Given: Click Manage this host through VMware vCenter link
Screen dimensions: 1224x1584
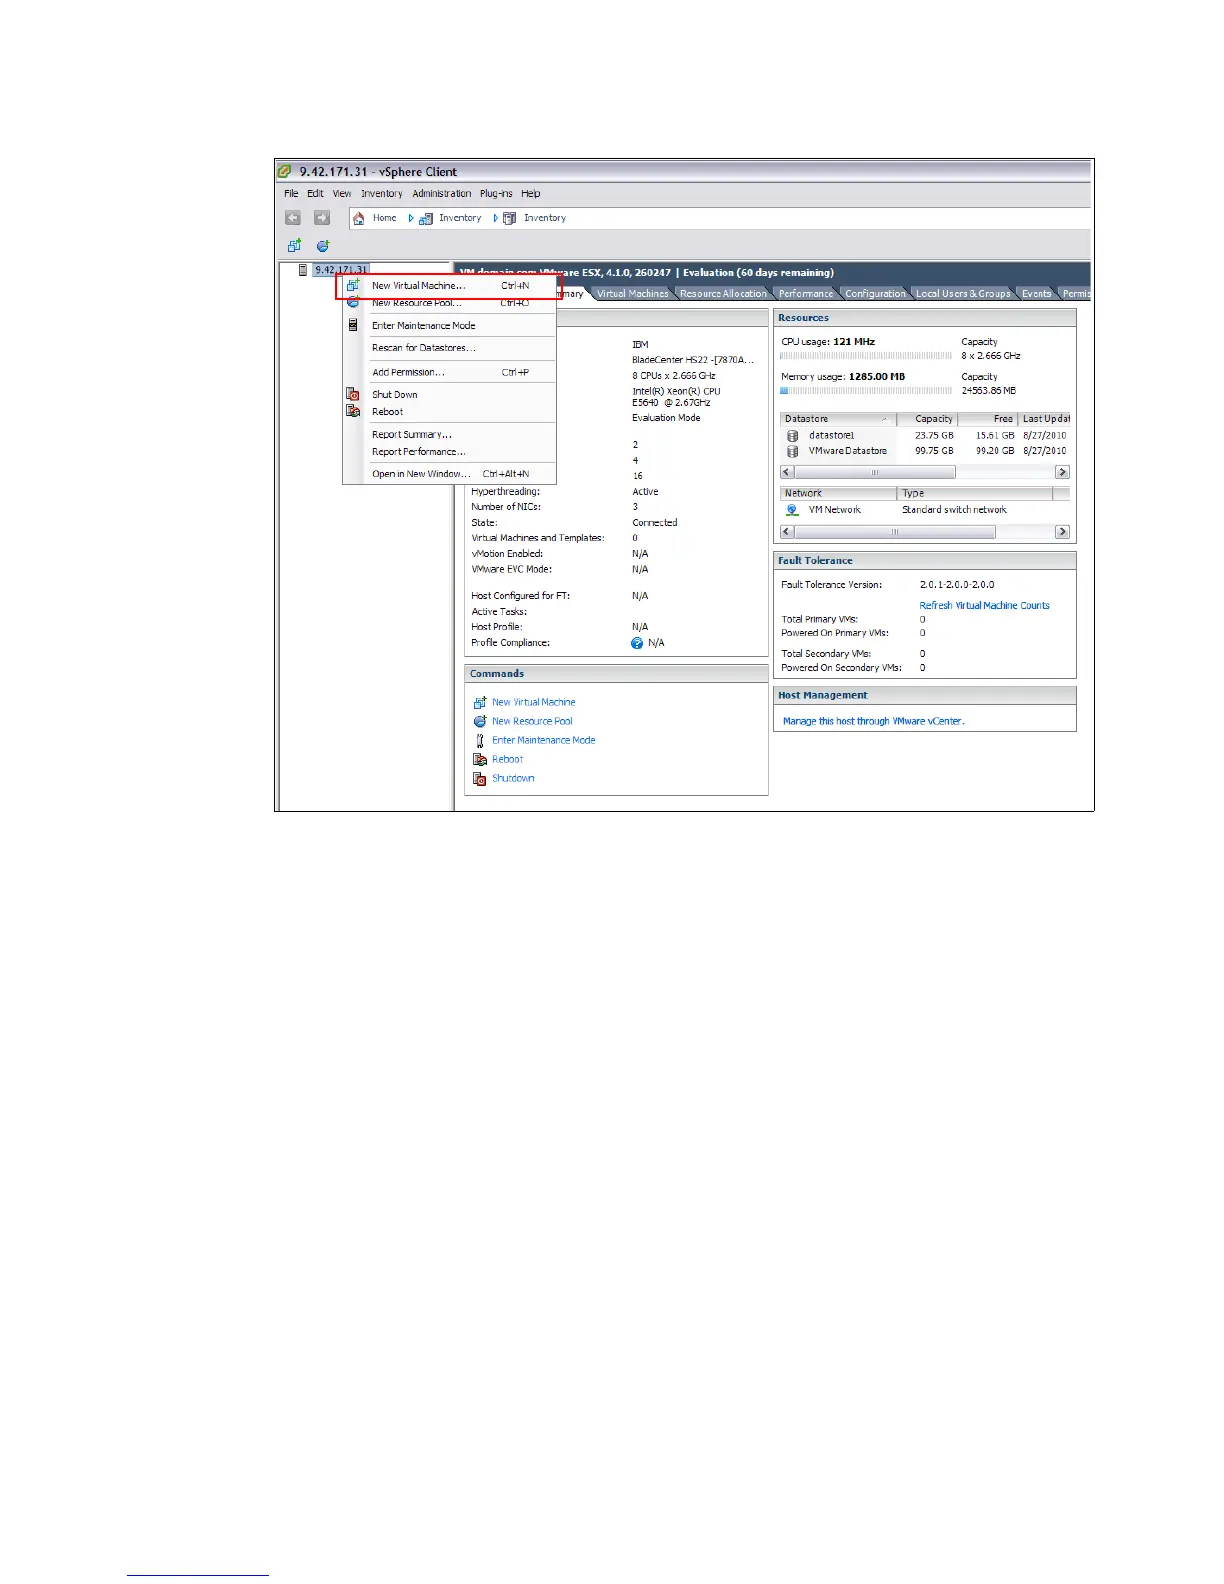Looking at the screenshot, I should click(x=873, y=721).
